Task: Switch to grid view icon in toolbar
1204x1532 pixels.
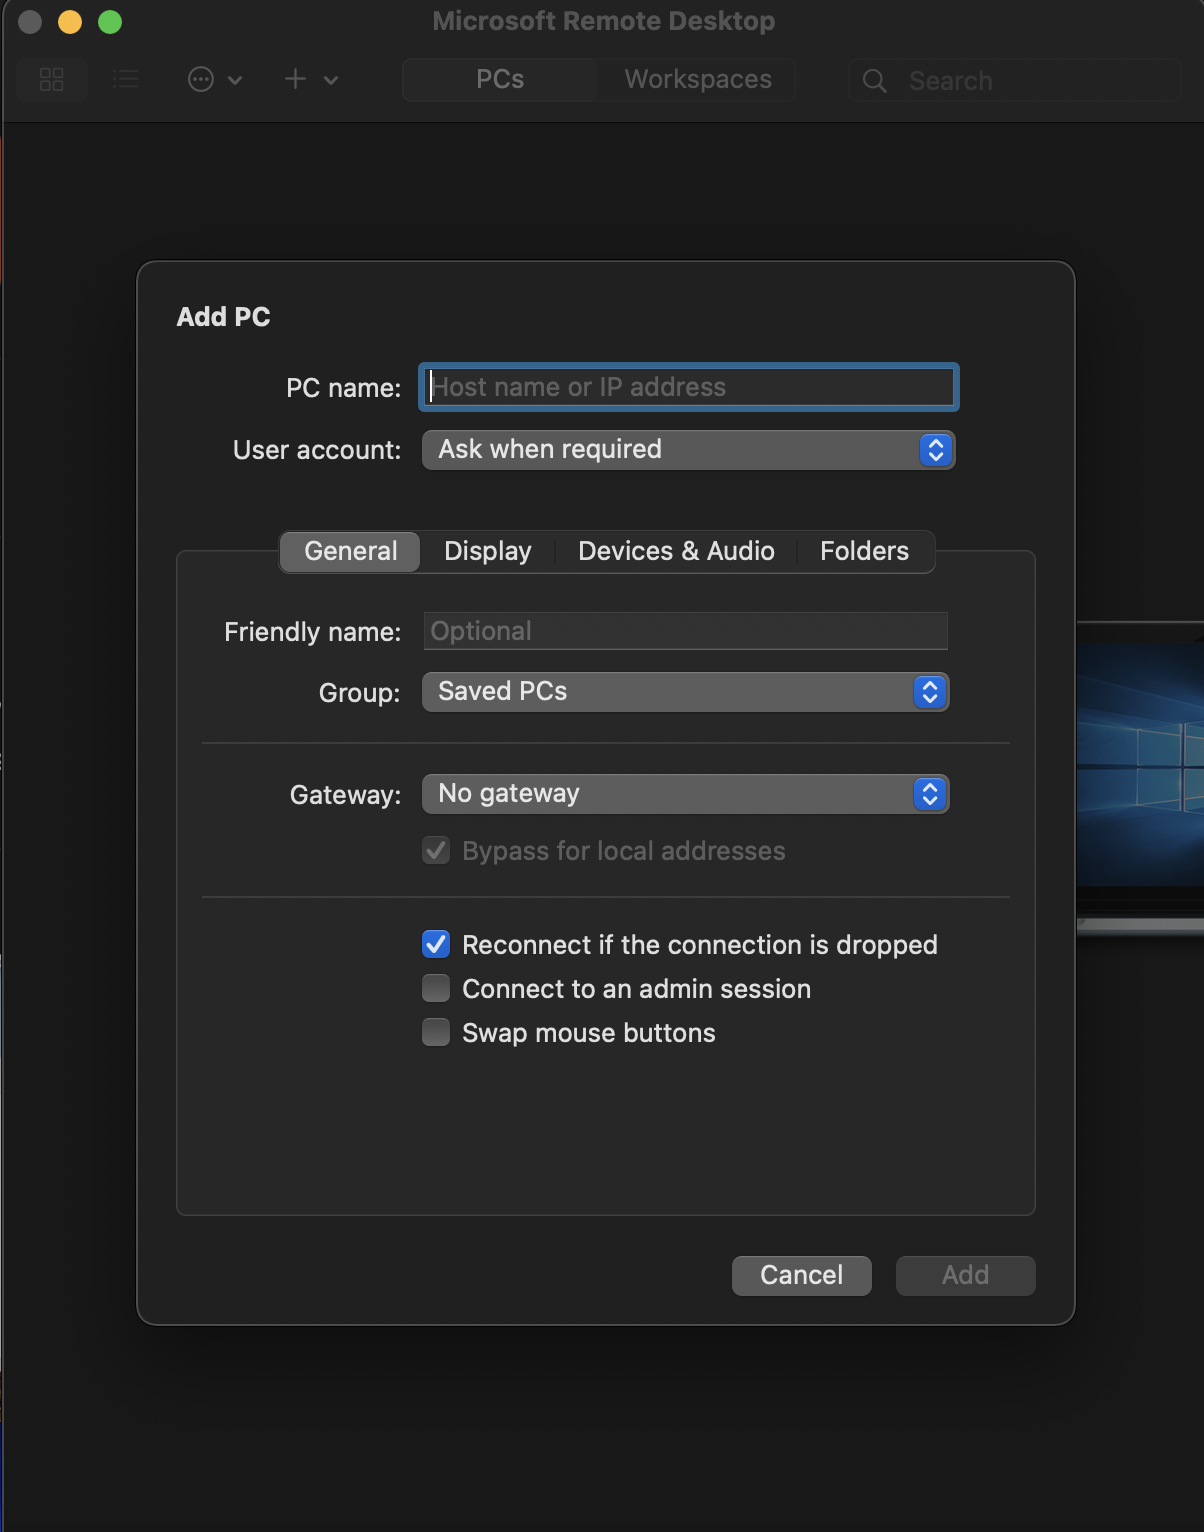Action: [52, 79]
